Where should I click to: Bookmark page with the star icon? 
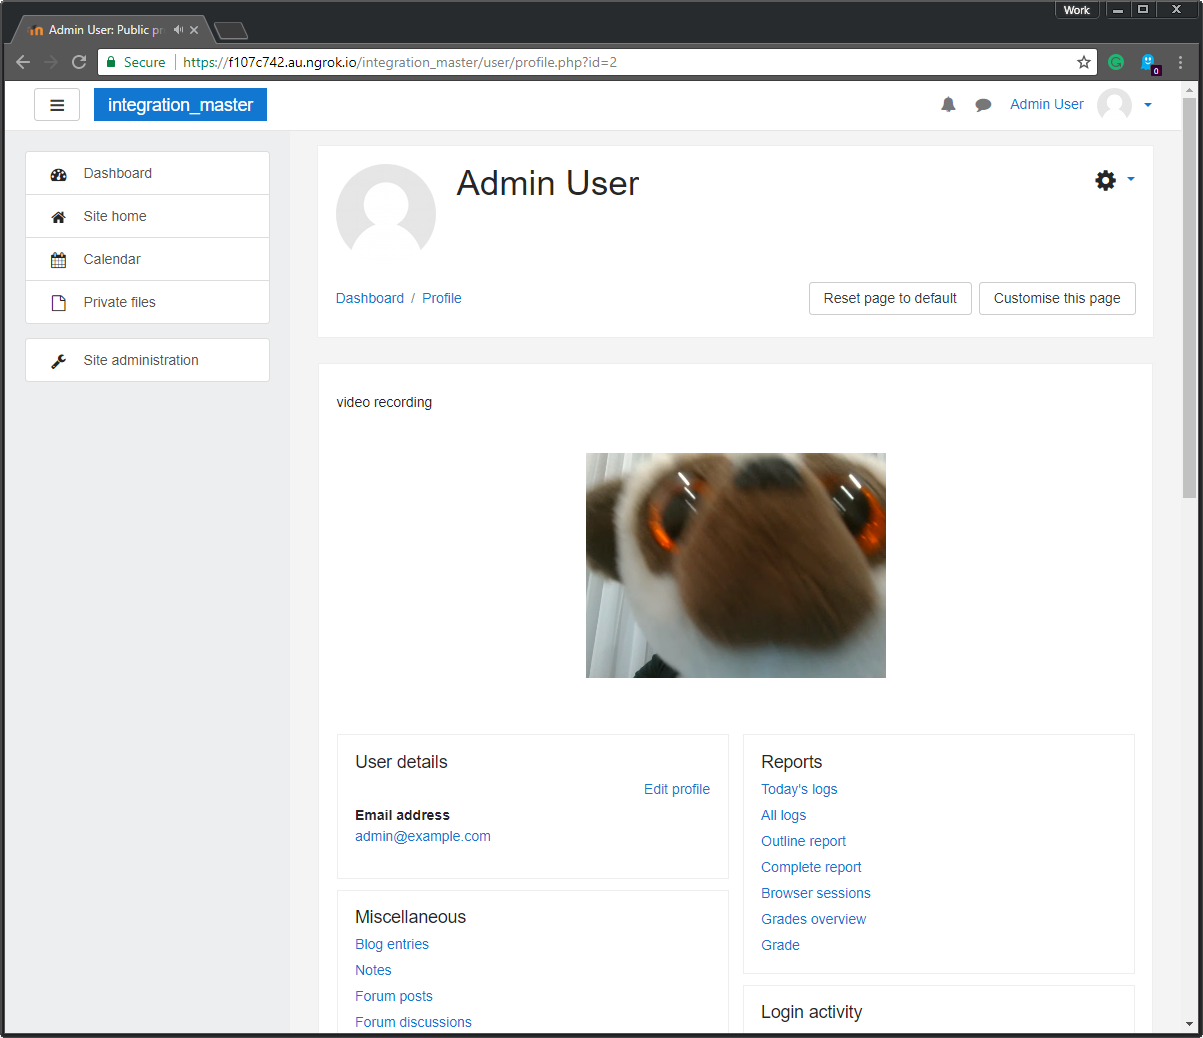click(1084, 62)
